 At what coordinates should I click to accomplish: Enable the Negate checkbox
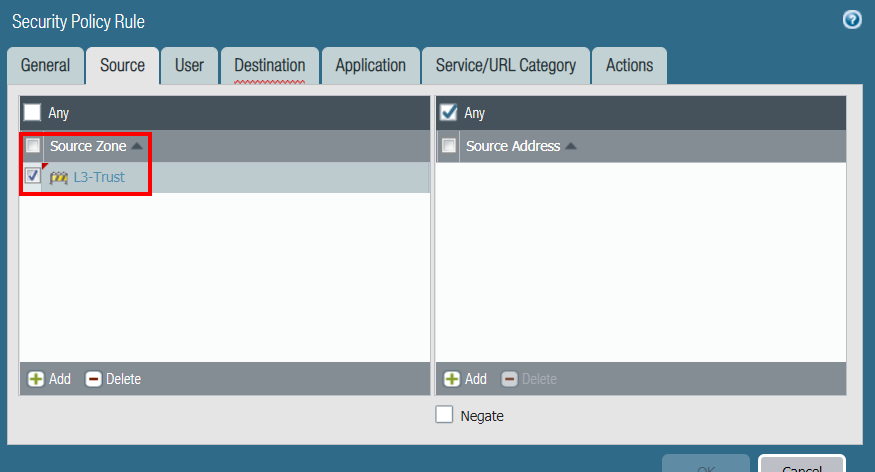point(445,415)
